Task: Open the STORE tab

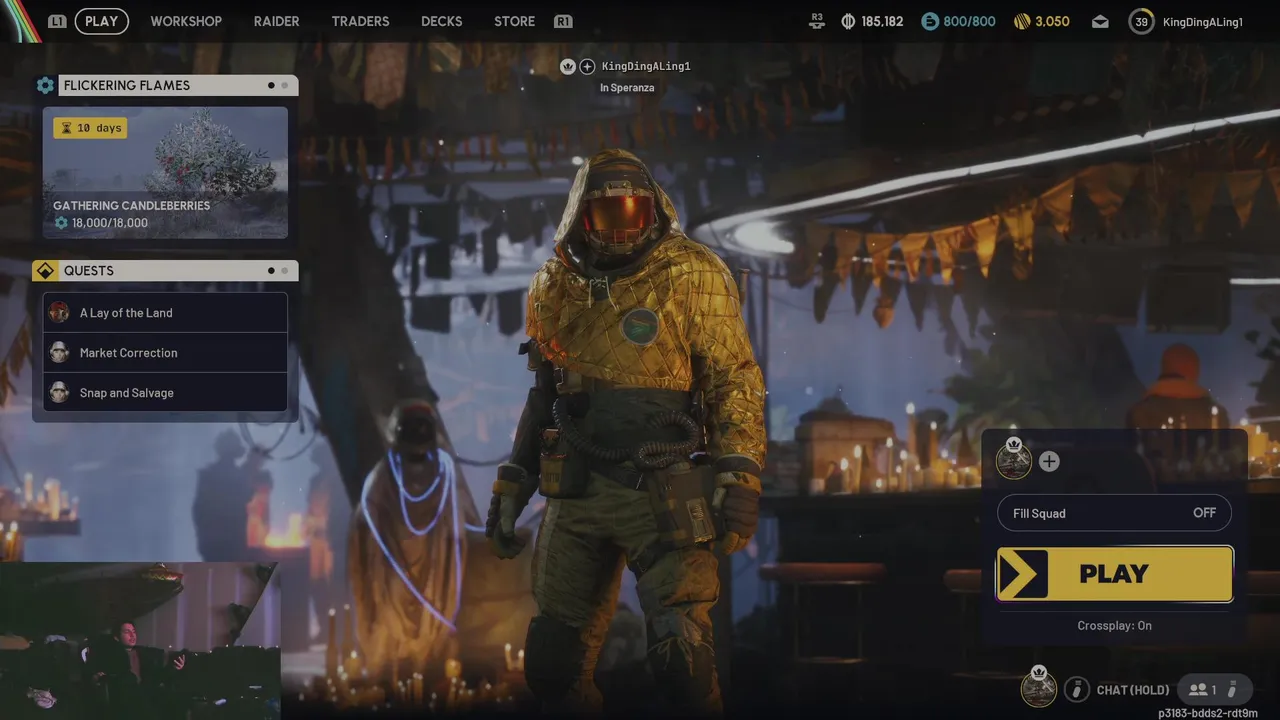Action: point(514,21)
